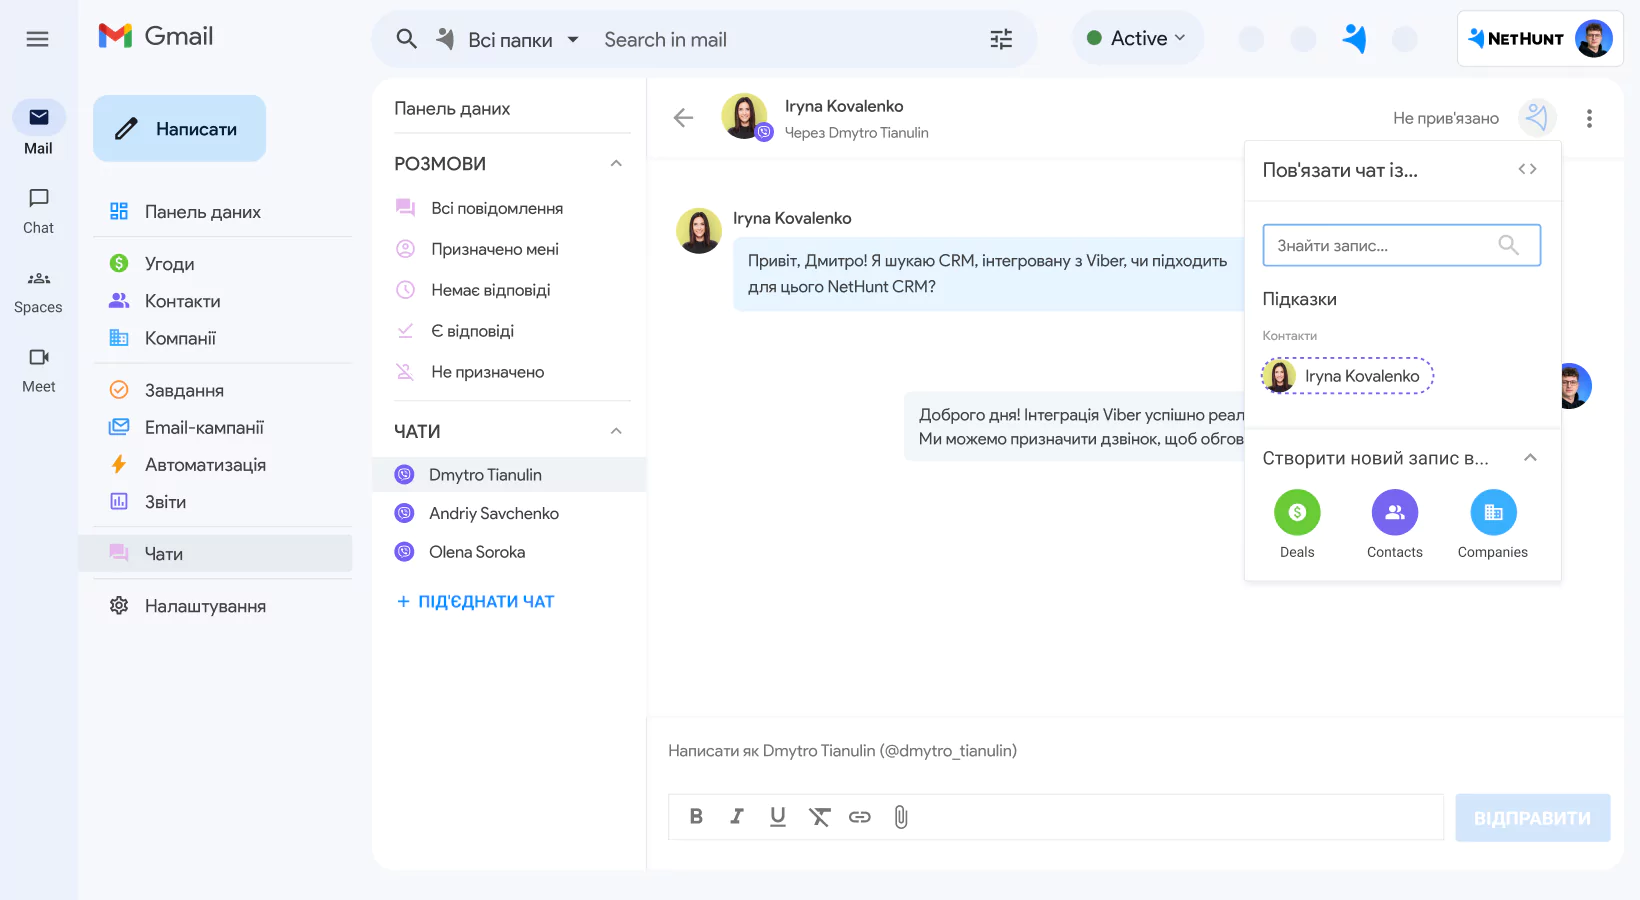This screenshot has width=1640, height=900.
Task: Open search filter options icon
Action: 1001,39
